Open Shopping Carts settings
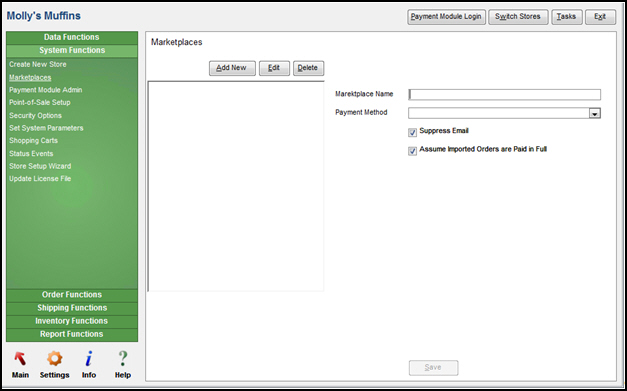Image resolution: width=627 pixels, height=391 pixels. pyautogui.click(x=33, y=141)
